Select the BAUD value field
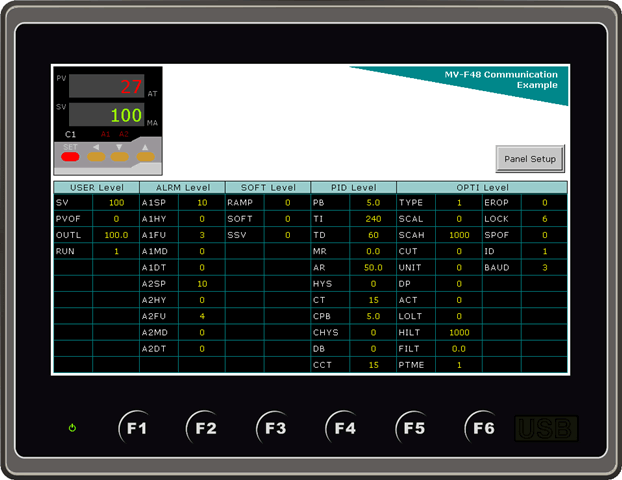Image resolution: width=622 pixels, height=480 pixels. point(545,267)
